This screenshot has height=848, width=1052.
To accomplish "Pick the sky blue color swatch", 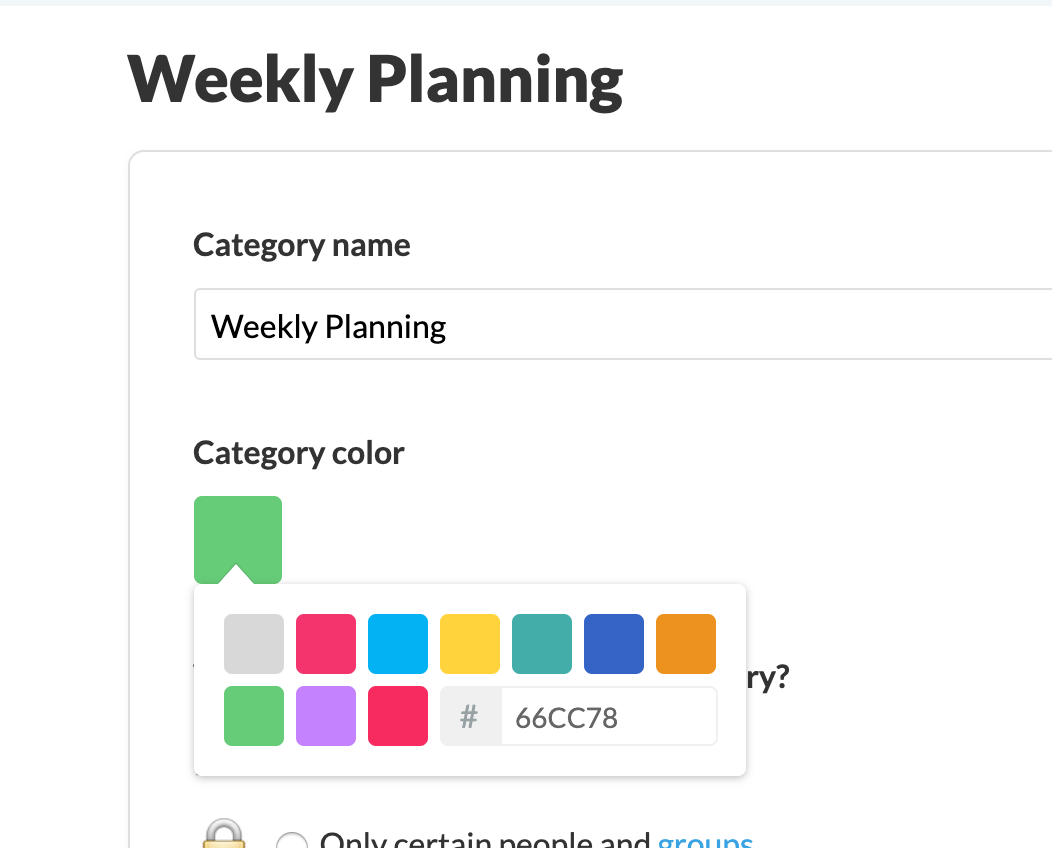I will 398,643.
